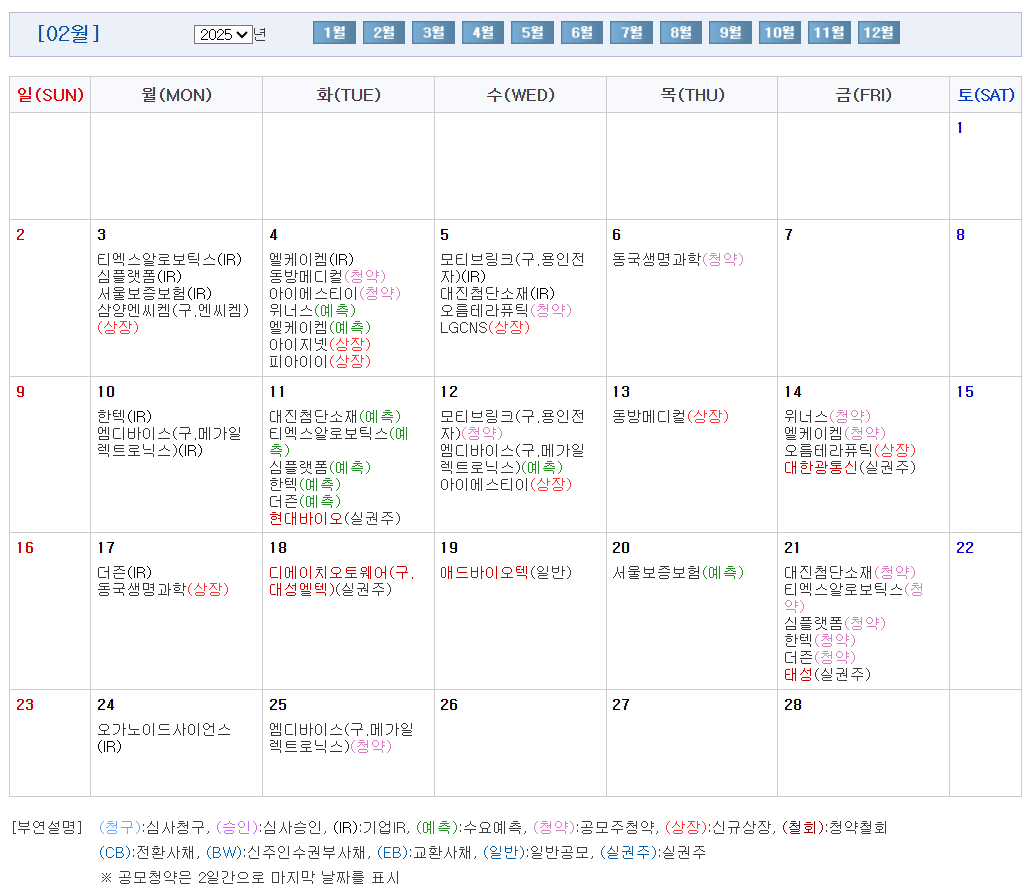Go to the 10월 month button

[x=779, y=32]
